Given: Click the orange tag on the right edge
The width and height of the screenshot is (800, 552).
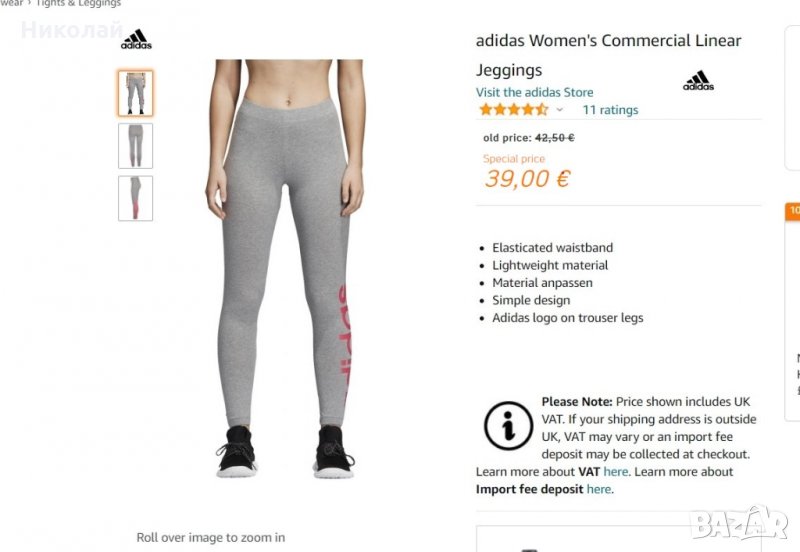Looking at the screenshot, I should coord(793,211).
